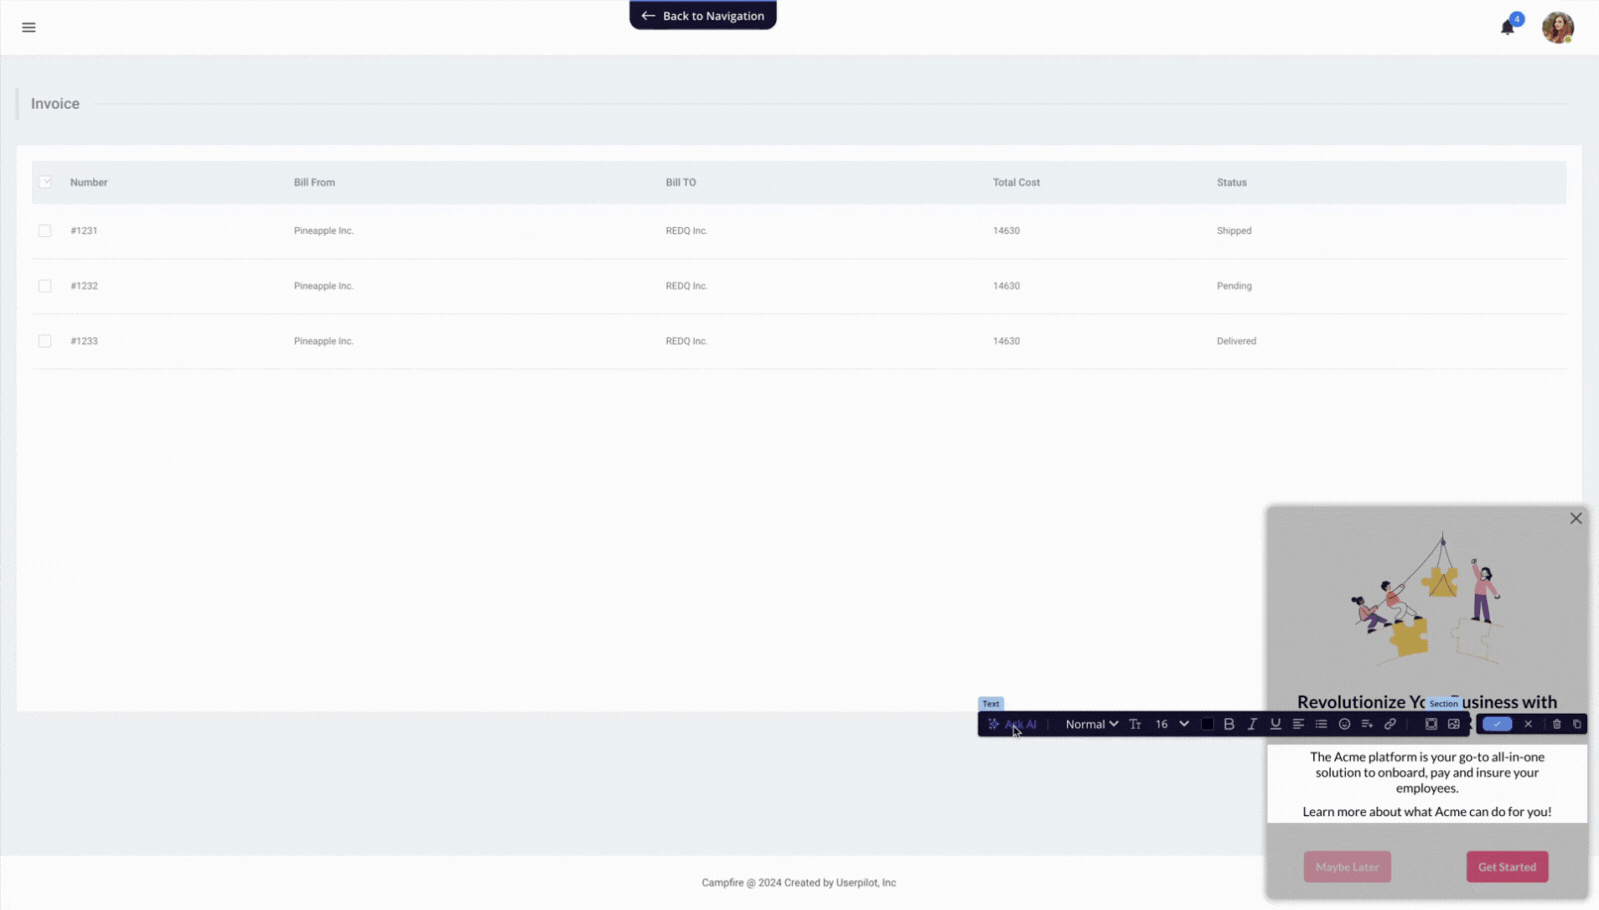Open the black text color swatch
Viewport: 1599px width, 910px height.
(1207, 724)
